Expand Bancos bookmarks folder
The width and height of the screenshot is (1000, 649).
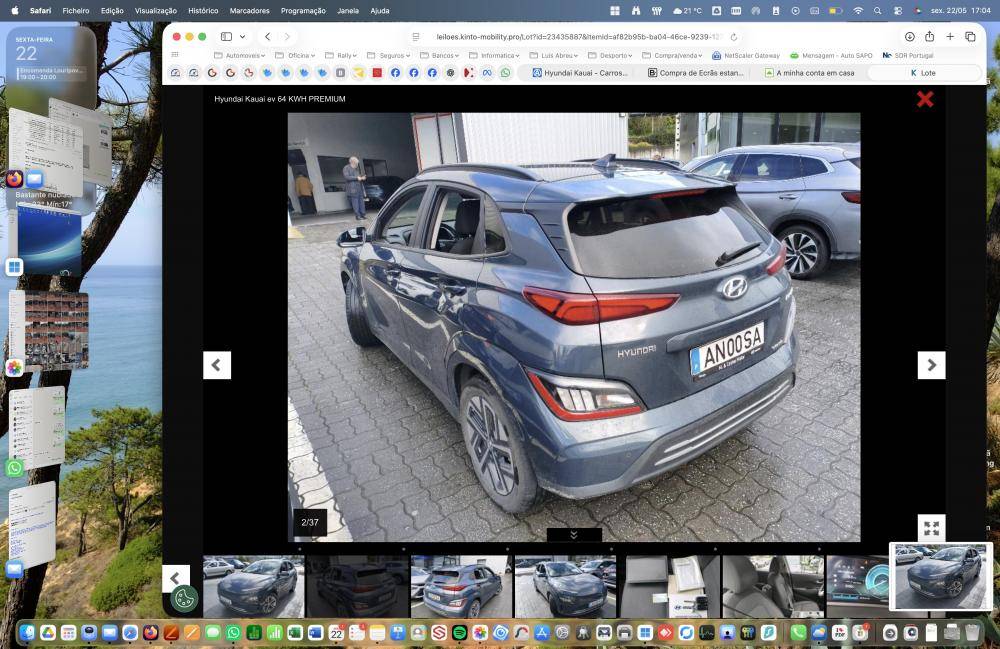(439, 55)
